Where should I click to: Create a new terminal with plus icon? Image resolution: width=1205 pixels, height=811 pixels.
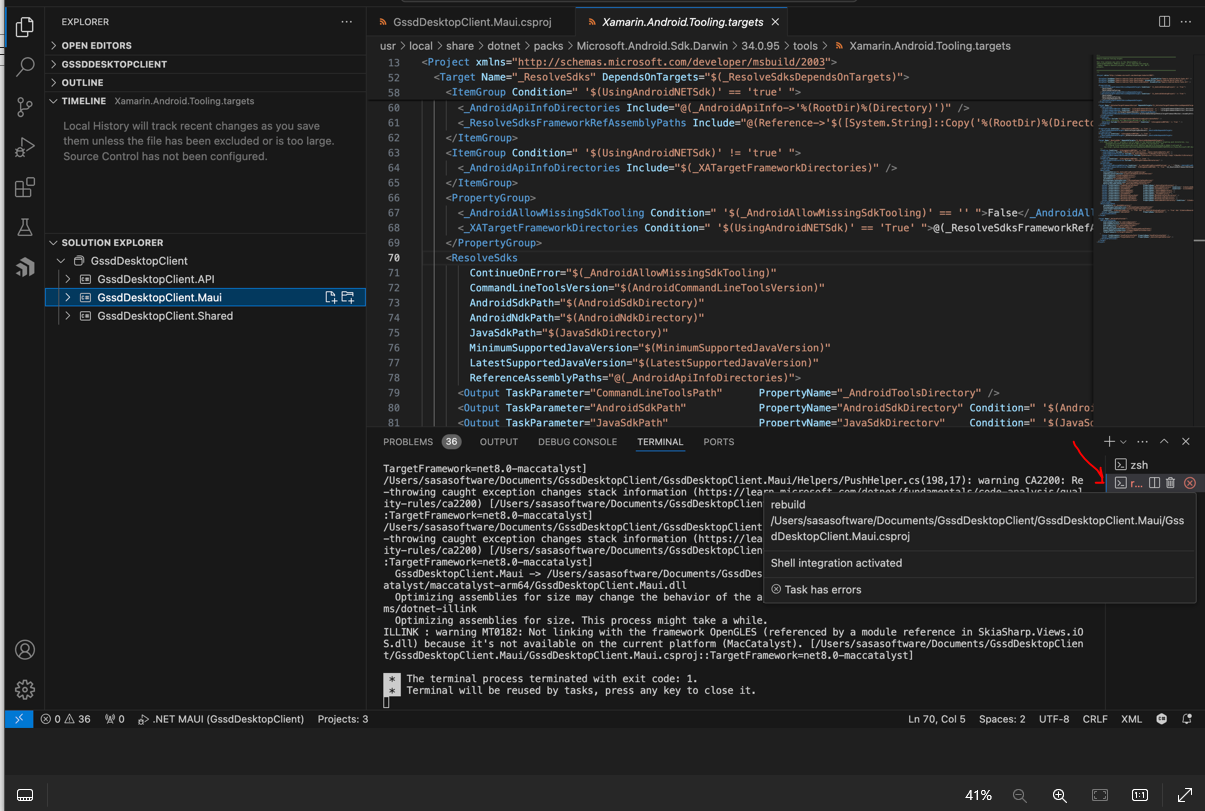1109,441
